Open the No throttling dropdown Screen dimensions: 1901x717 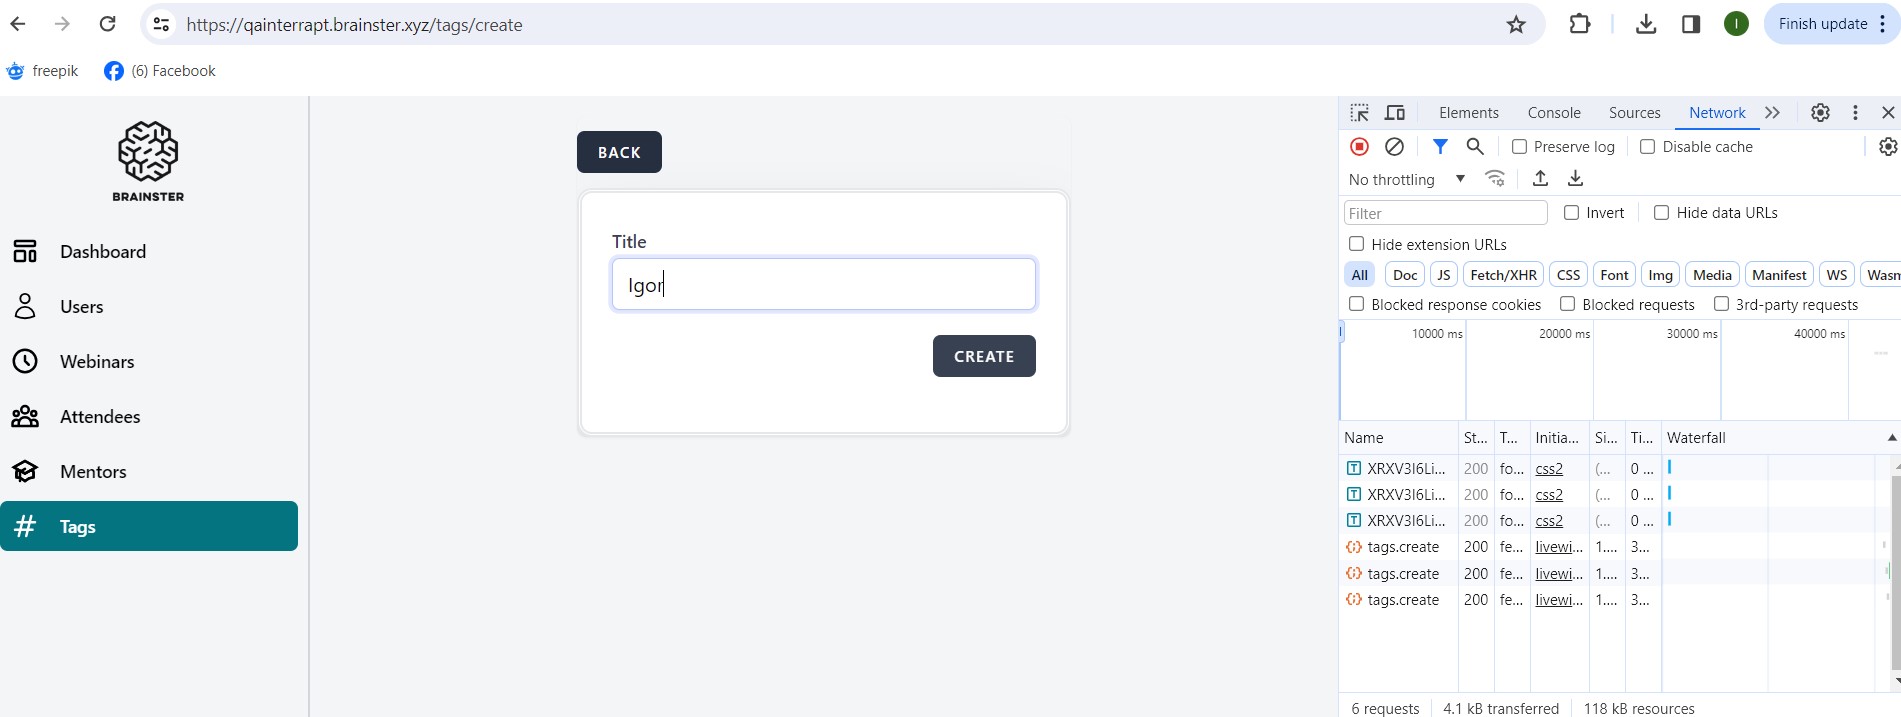1406,180
